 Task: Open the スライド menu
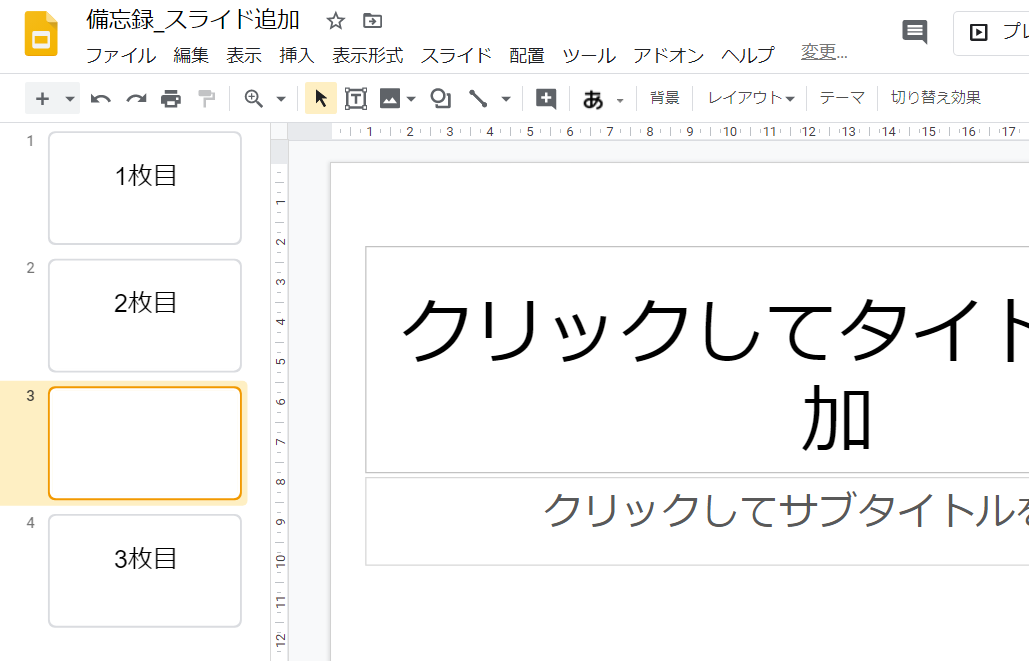[x=456, y=56]
